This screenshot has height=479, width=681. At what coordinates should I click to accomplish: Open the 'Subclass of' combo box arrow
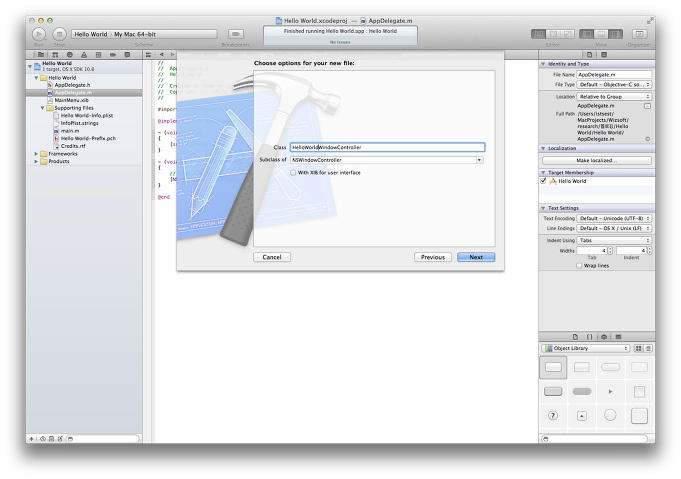pyautogui.click(x=479, y=160)
